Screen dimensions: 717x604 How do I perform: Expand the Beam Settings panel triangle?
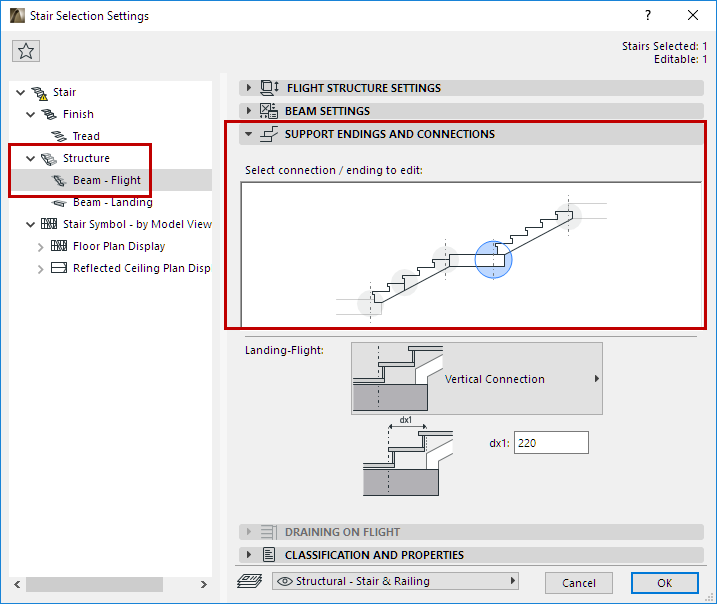(248, 111)
